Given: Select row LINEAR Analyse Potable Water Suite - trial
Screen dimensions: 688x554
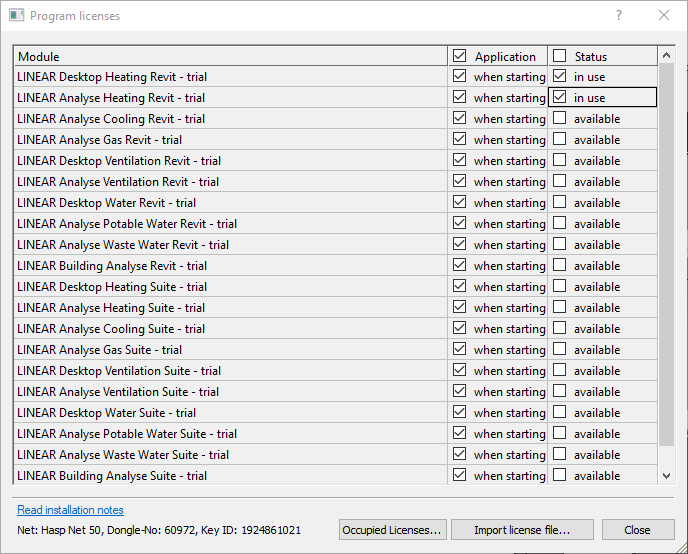Looking at the screenshot, I should pyautogui.click(x=336, y=434).
